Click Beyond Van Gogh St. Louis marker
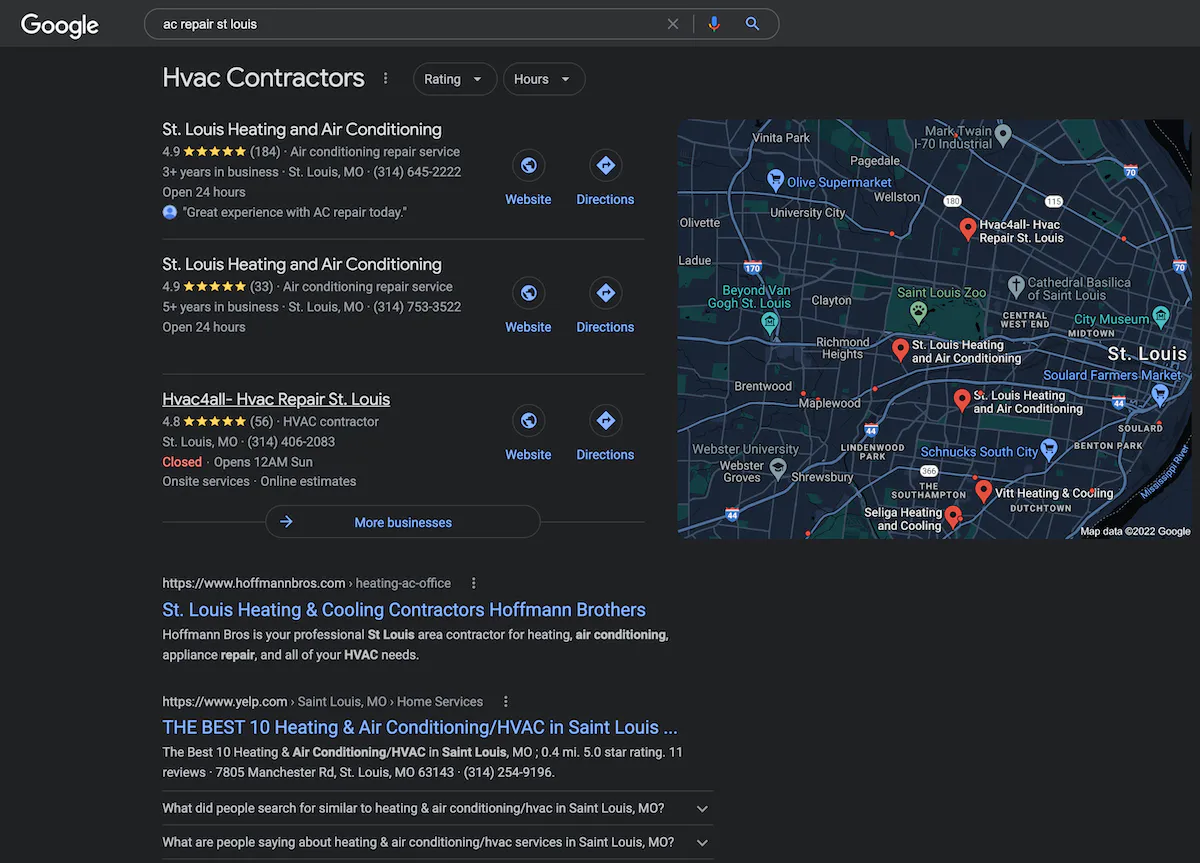The image size is (1200, 863). coord(769,323)
